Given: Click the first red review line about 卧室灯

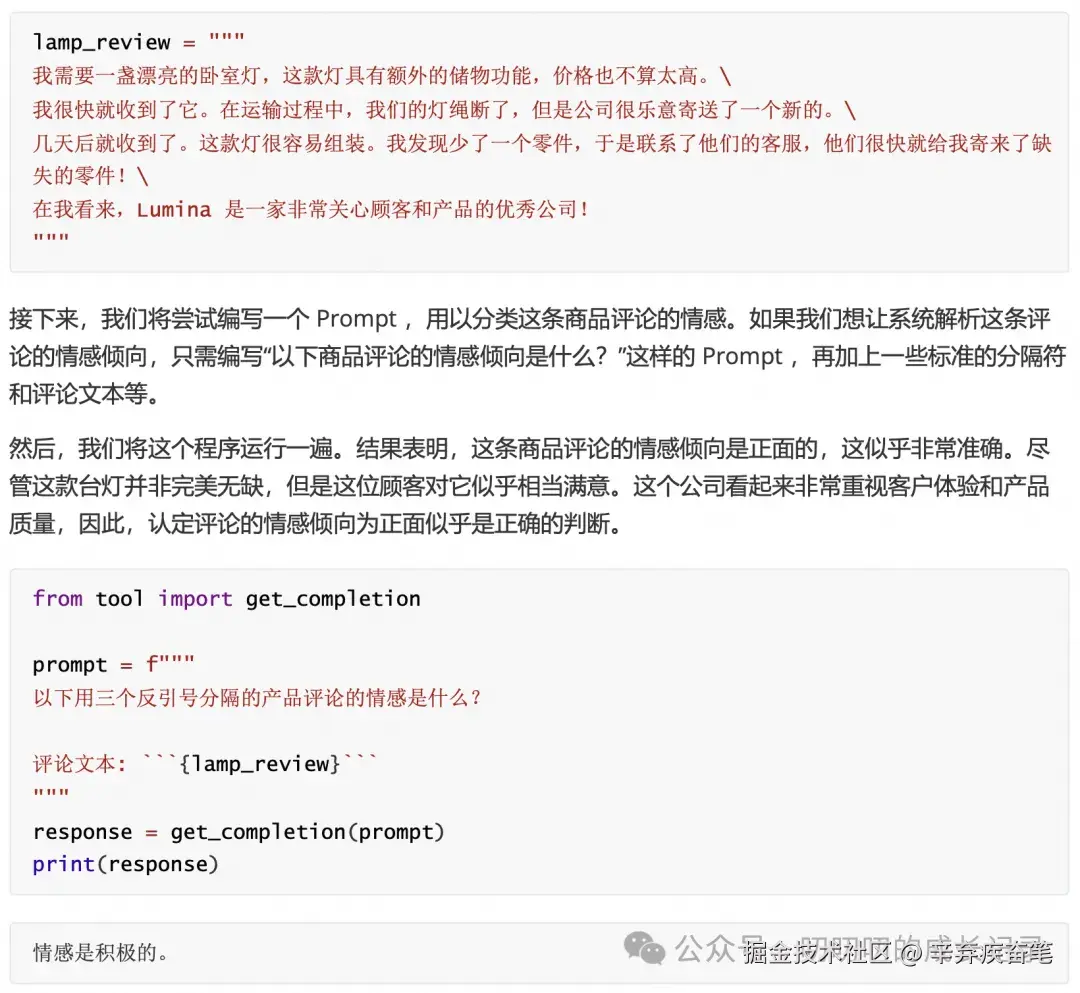Looking at the screenshot, I should click(x=382, y=76).
